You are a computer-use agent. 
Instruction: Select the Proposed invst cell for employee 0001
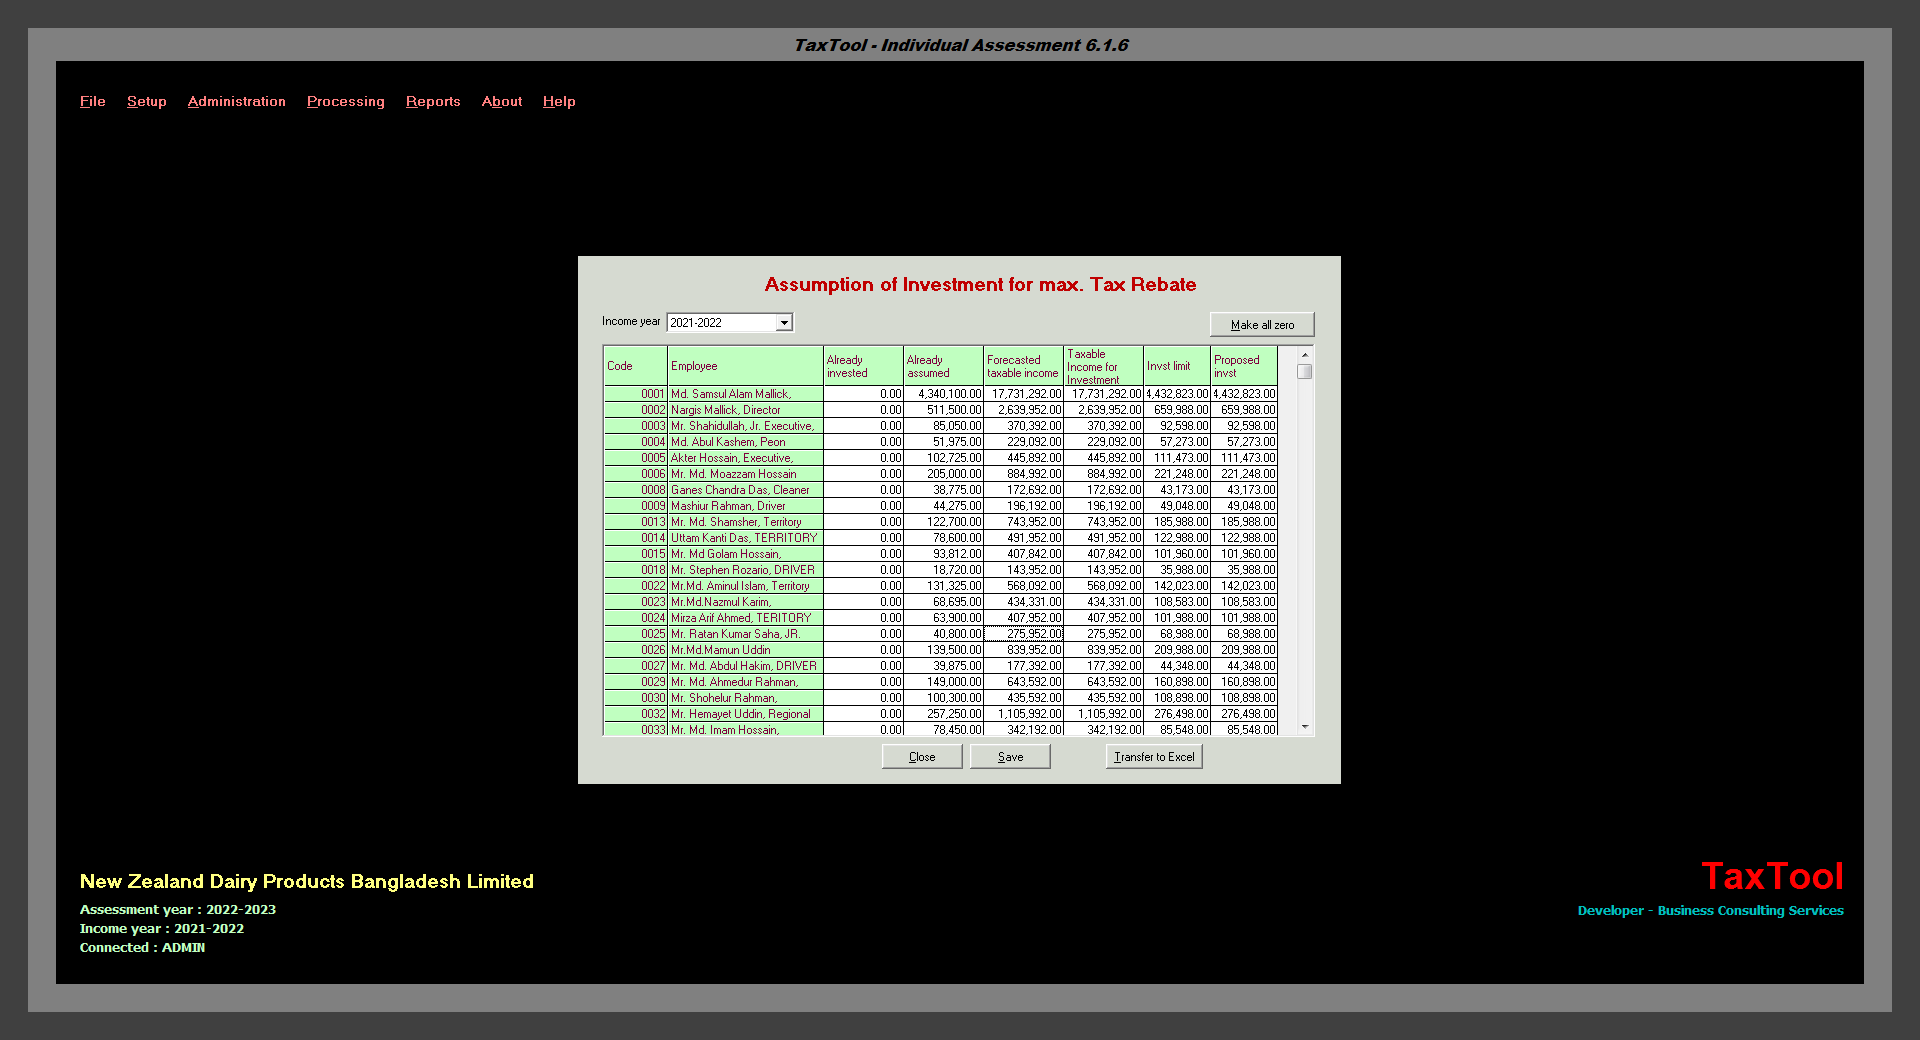[x=1244, y=394]
